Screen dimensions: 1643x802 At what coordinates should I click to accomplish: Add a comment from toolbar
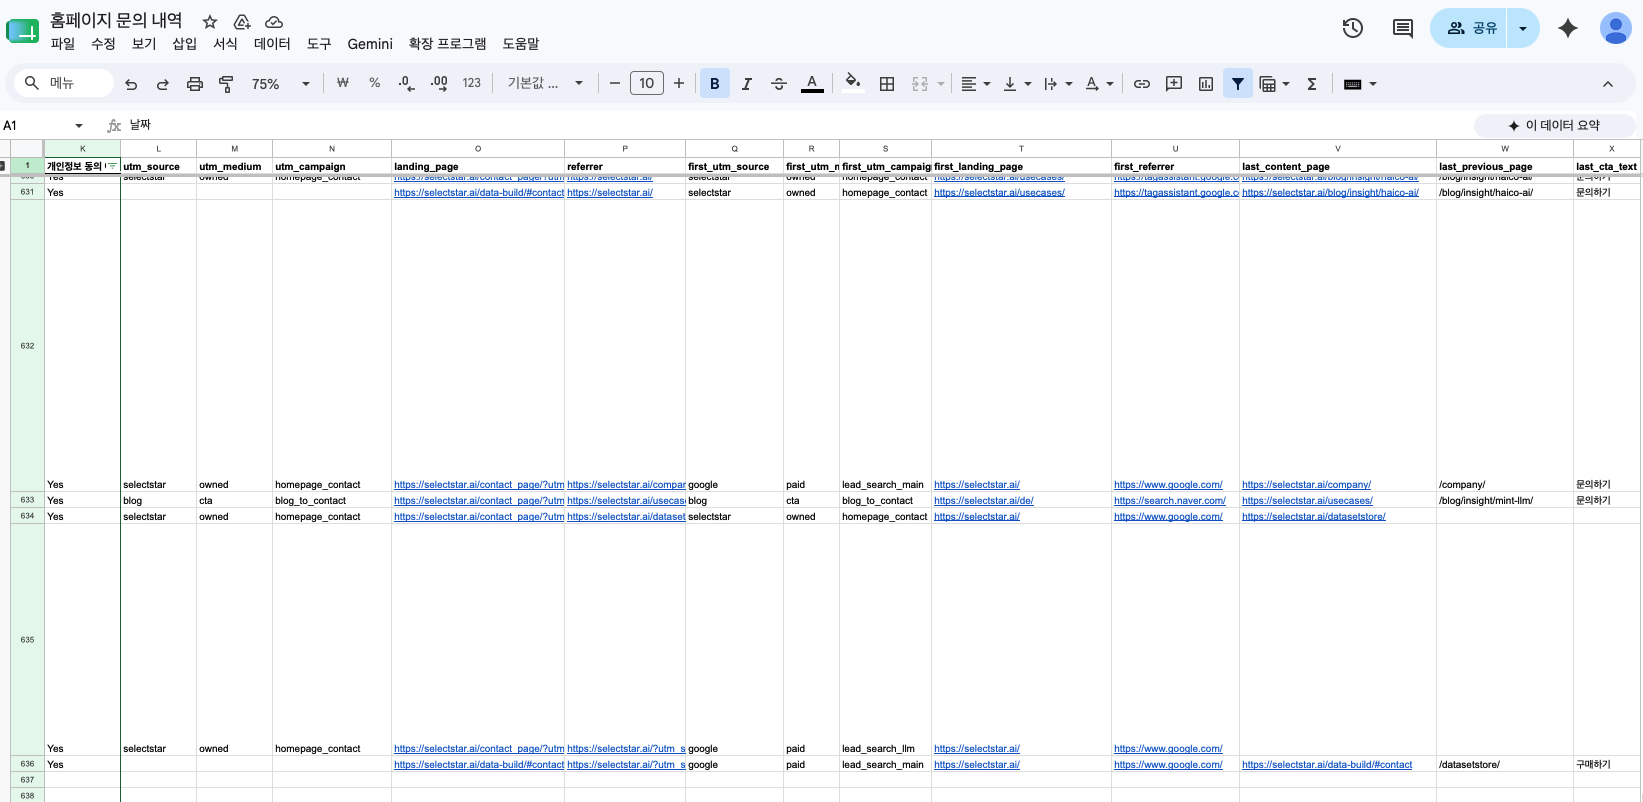click(1174, 84)
